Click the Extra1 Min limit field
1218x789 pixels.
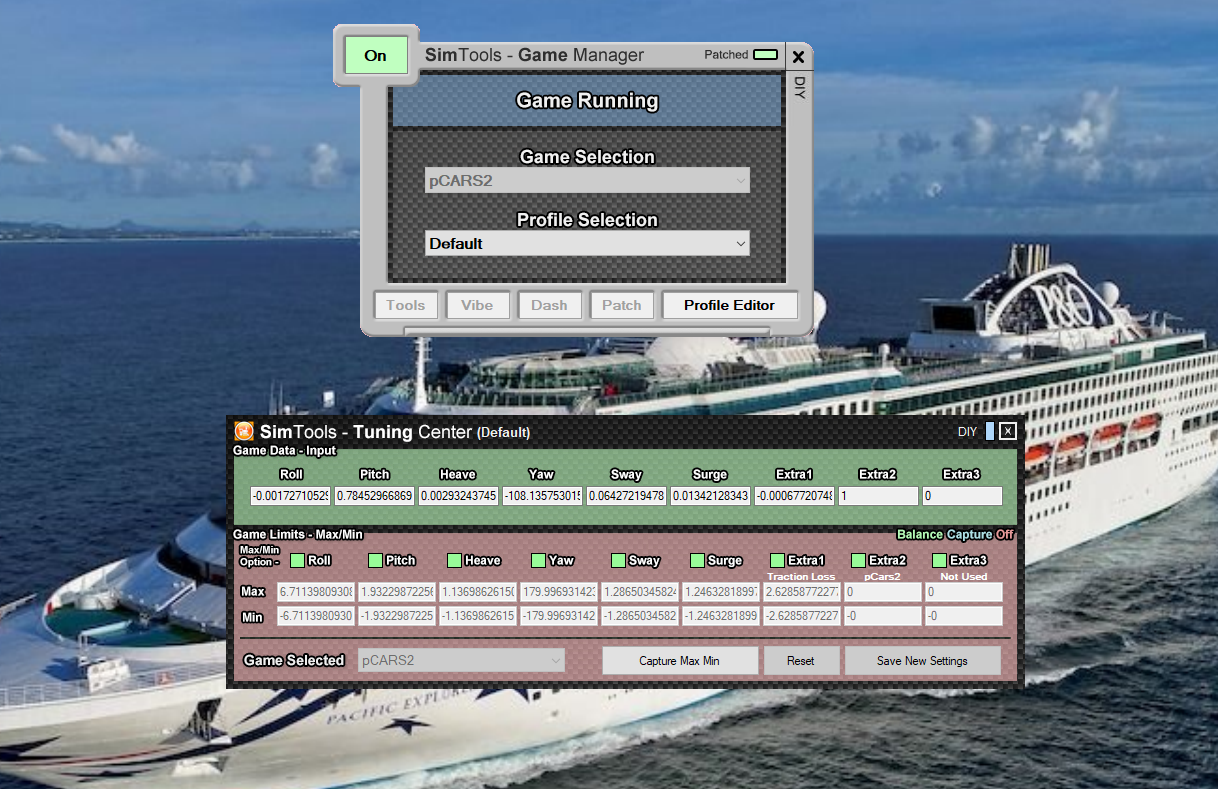[801, 616]
